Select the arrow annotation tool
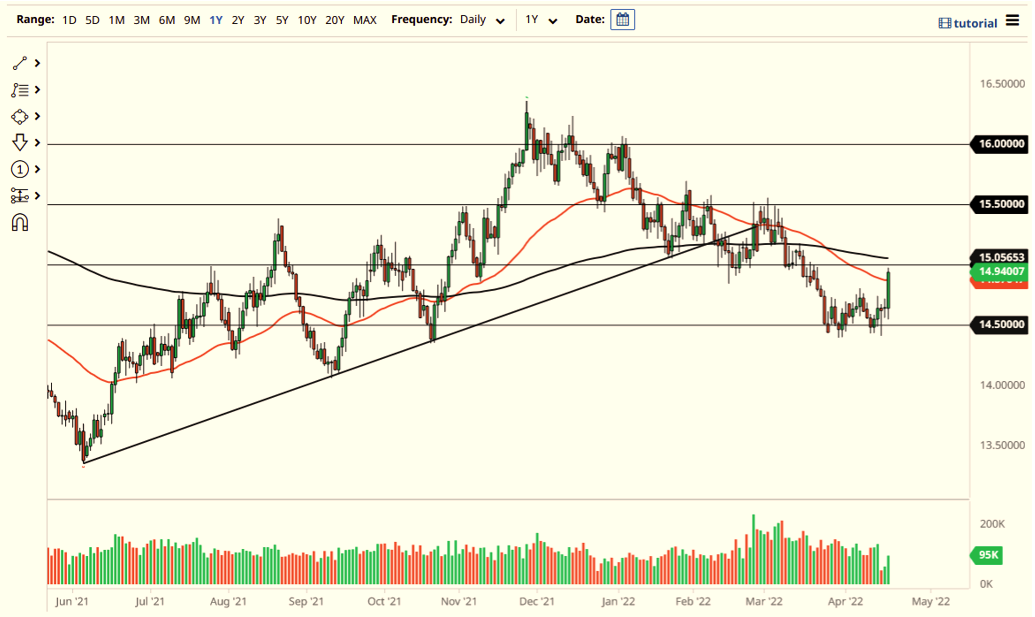The image size is (1035, 617). [18, 143]
